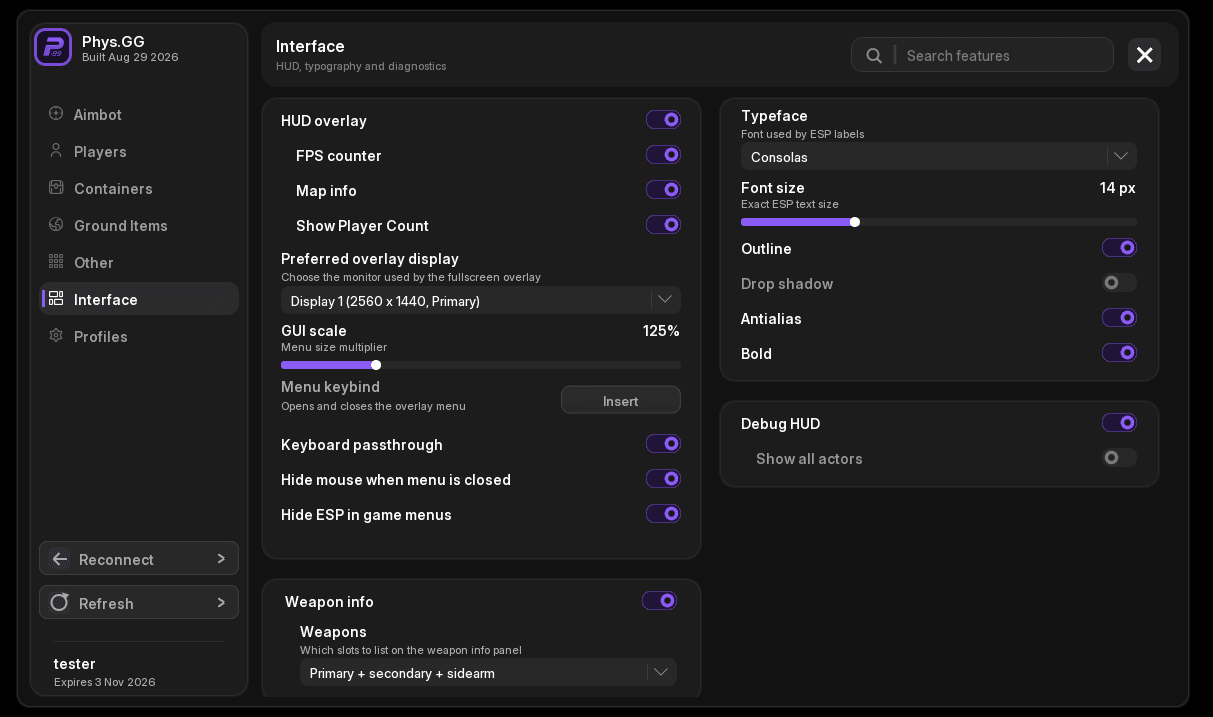The height and width of the screenshot is (717, 1213).
Task: Switch off Keyboard passthrough
Action: pos(663,444)
